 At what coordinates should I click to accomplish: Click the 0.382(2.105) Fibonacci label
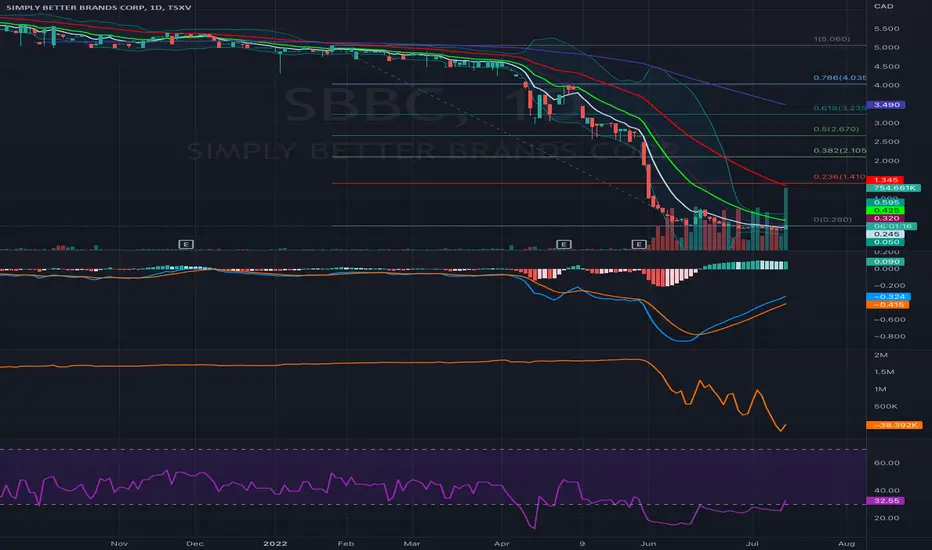(x=839, y=150)
